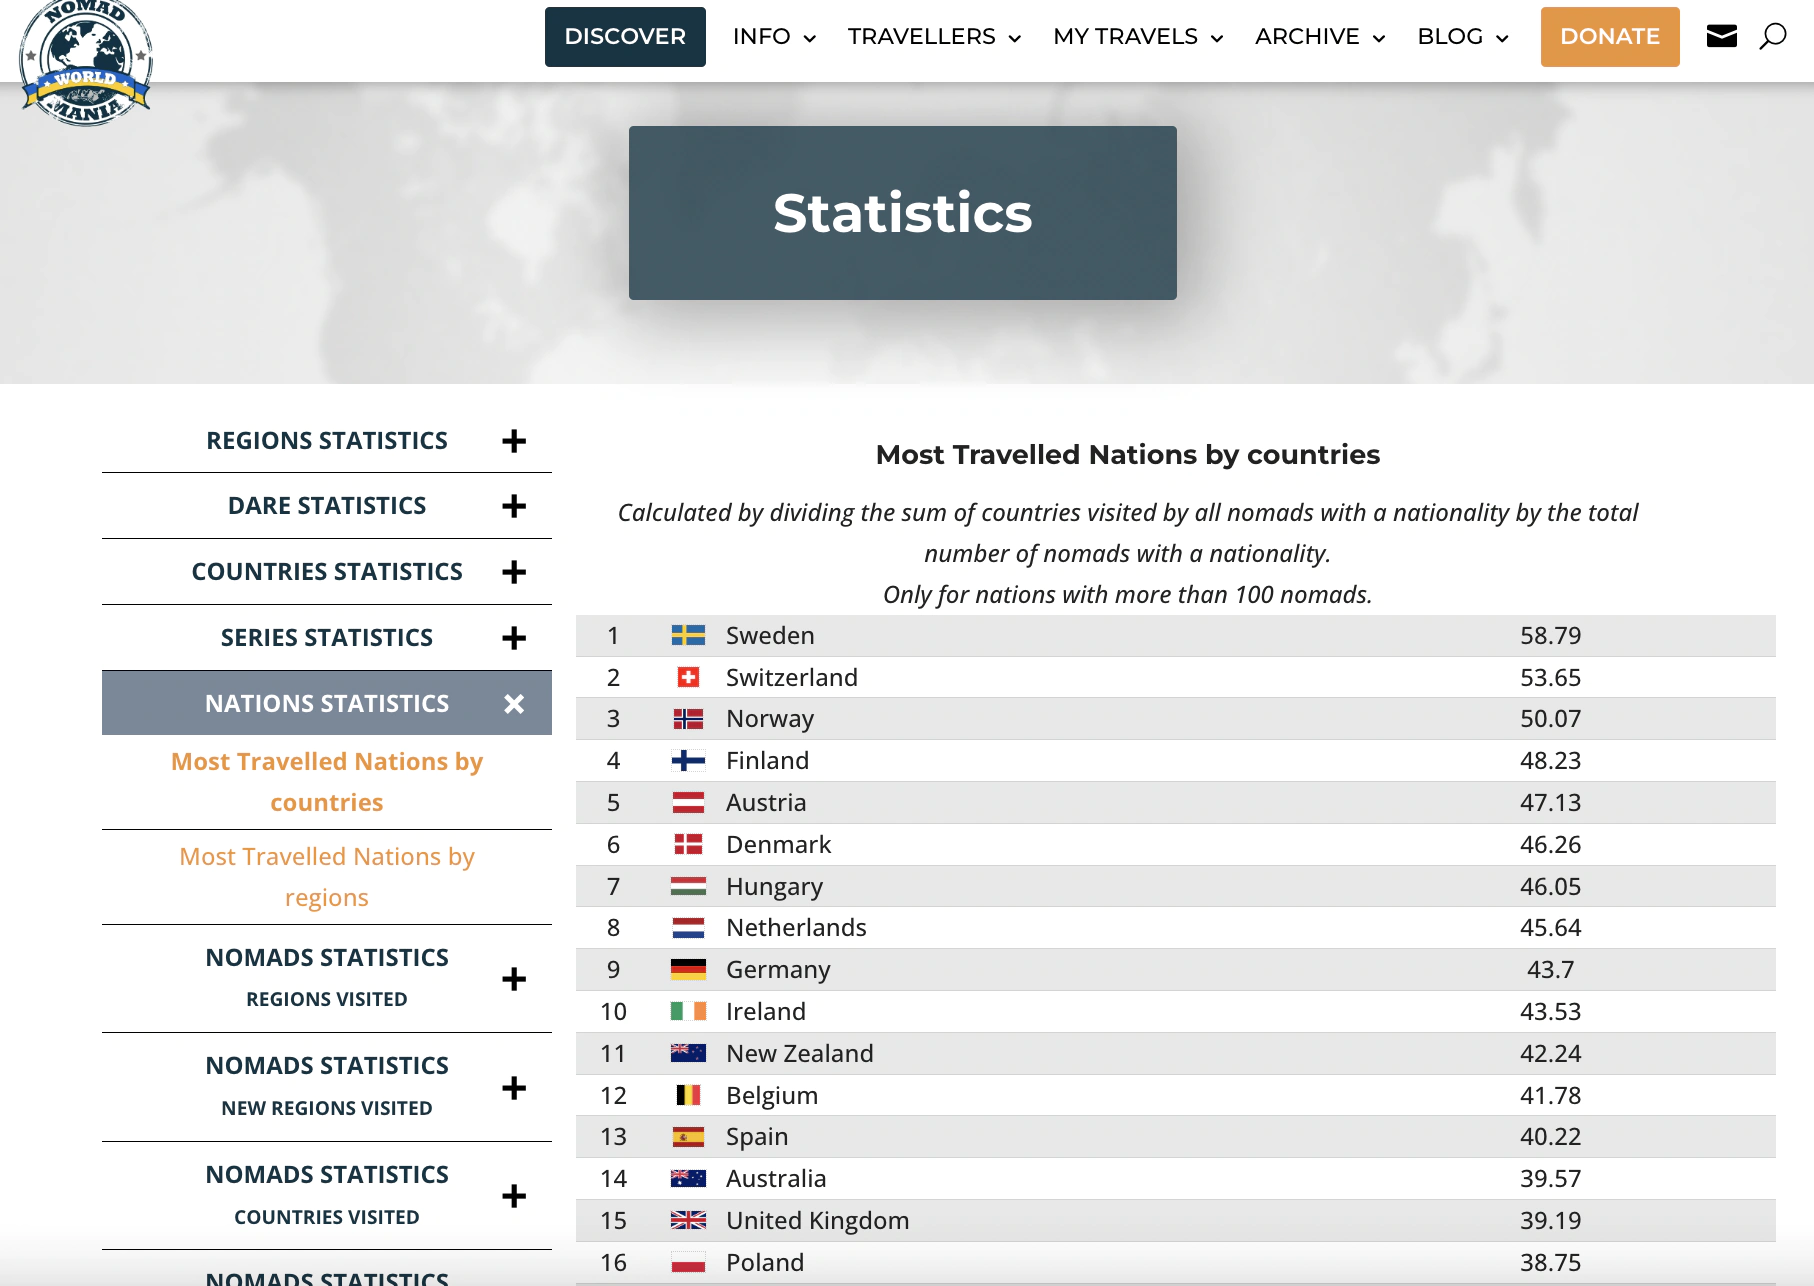Collapse Nations Statistics with the X icon

point(514,704)
